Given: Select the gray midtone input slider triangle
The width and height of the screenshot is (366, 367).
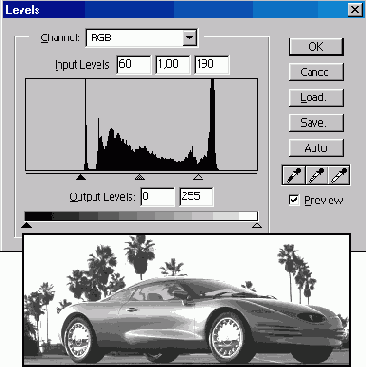Looking at the screenshot, I should pos(140,177).
